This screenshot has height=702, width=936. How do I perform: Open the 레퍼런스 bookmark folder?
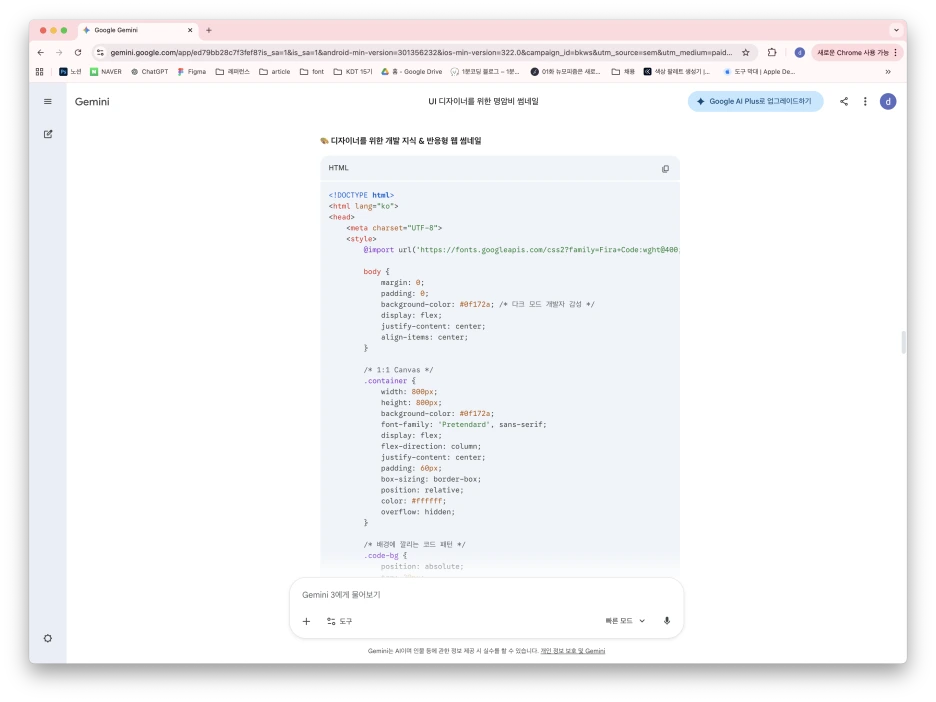click(x=233, y=72)
